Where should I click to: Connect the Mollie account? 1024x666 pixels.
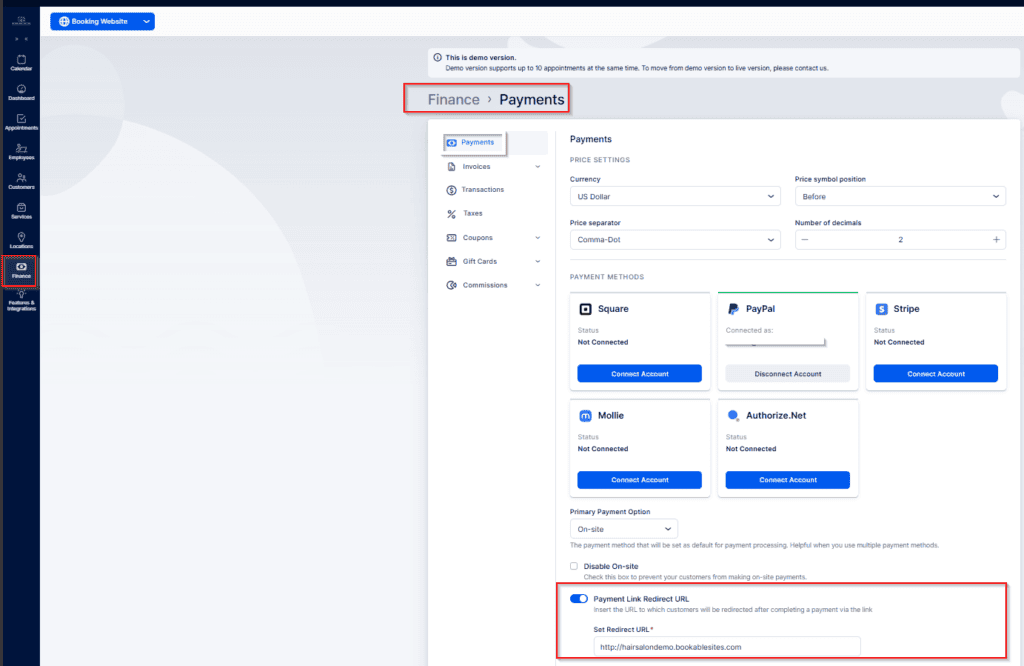click(x=639, y=480)
